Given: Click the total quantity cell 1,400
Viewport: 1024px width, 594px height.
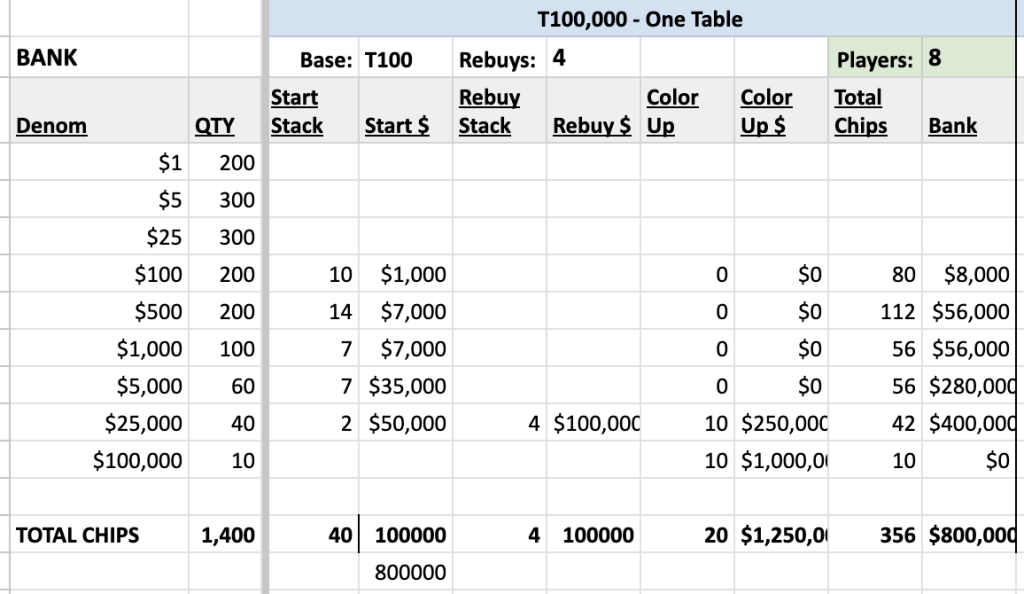Looking at the screenshot, I should point(225,535).
